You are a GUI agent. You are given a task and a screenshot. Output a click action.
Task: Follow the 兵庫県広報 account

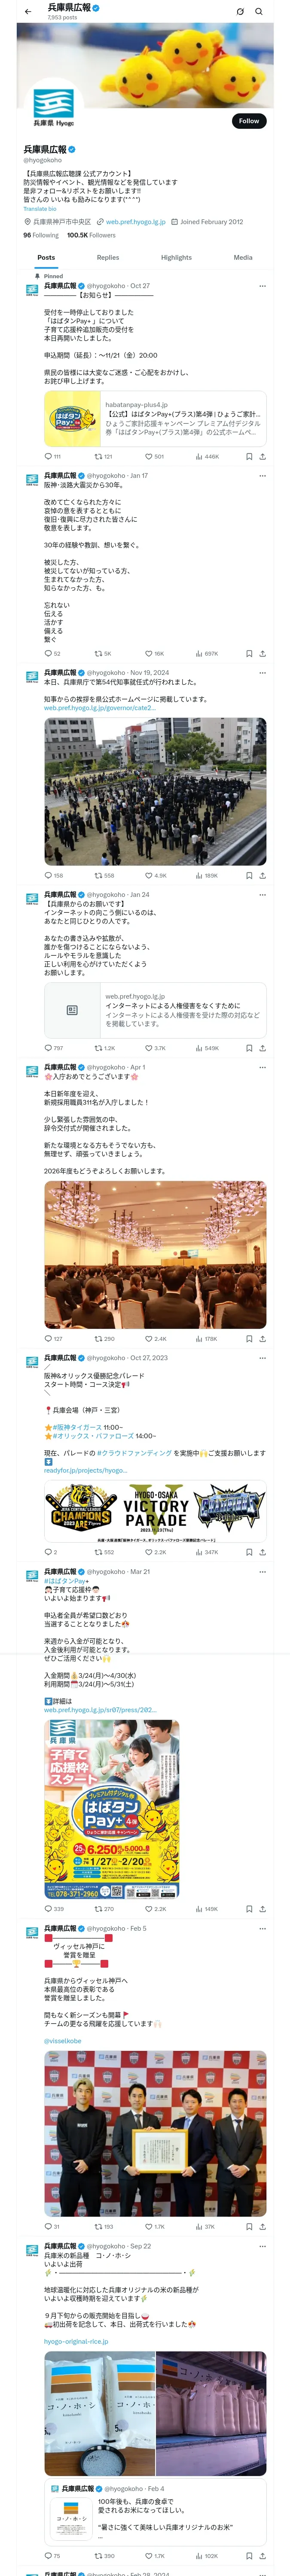(248, 120)
